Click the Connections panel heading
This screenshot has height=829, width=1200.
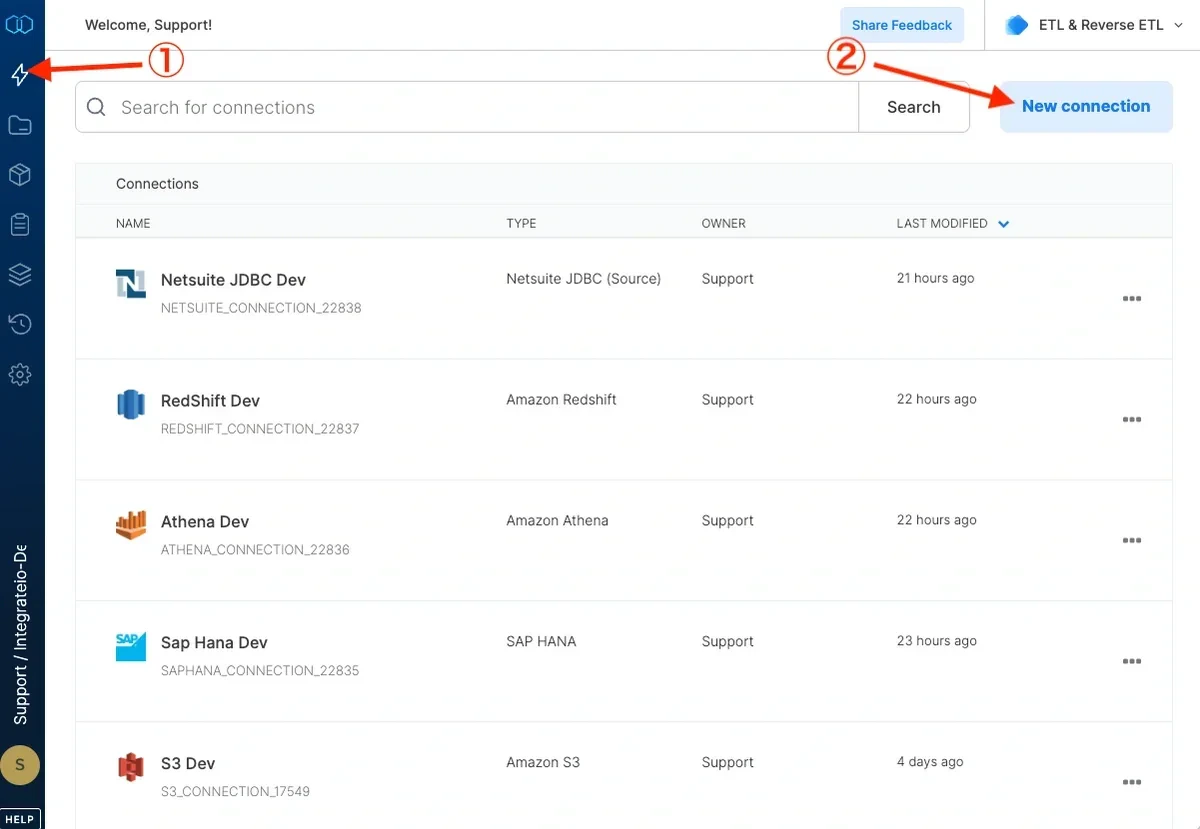click(157, 184)
